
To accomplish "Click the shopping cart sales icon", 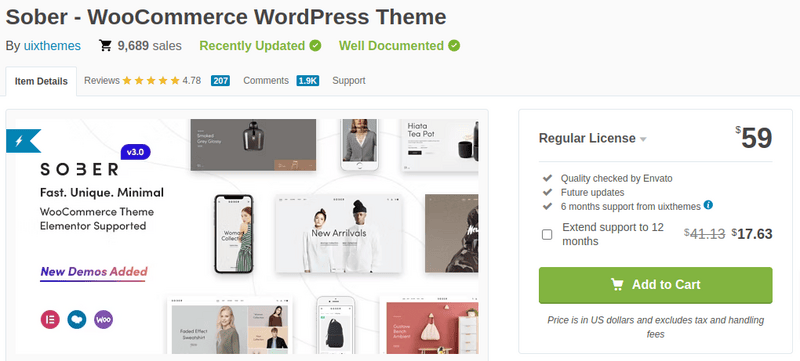I will [x=106, y=46].
